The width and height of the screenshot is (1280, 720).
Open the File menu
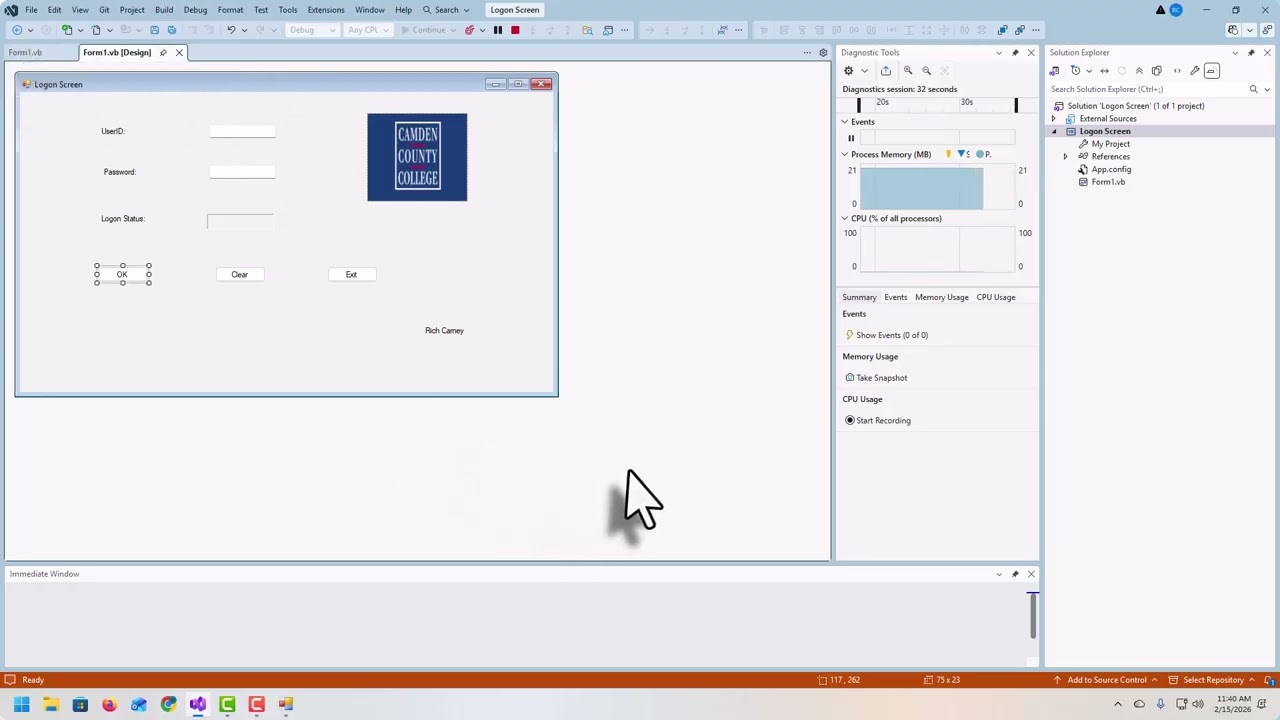pos(31,10)
